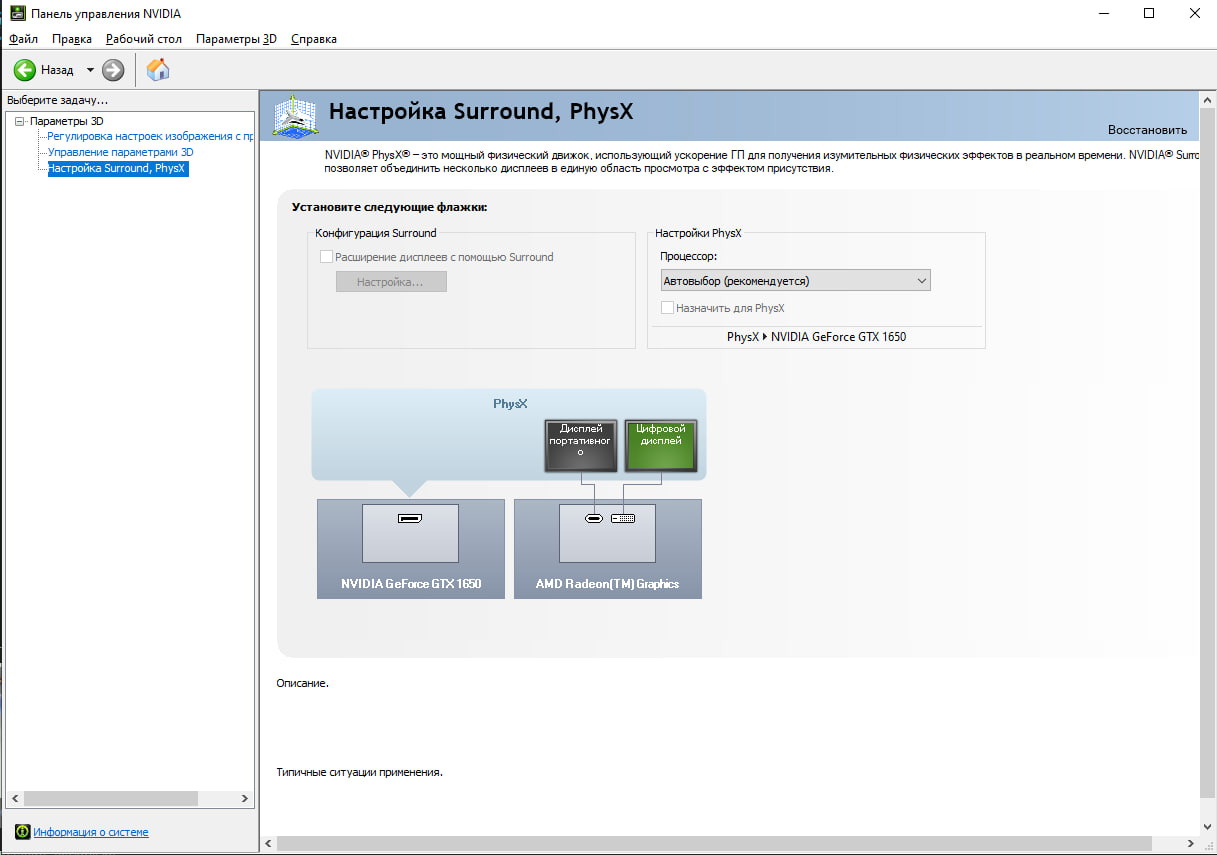This screenshot has height=855, width=1217.
Task: Collapse the Параметры 3D tree node
Action: pos(19,121)
